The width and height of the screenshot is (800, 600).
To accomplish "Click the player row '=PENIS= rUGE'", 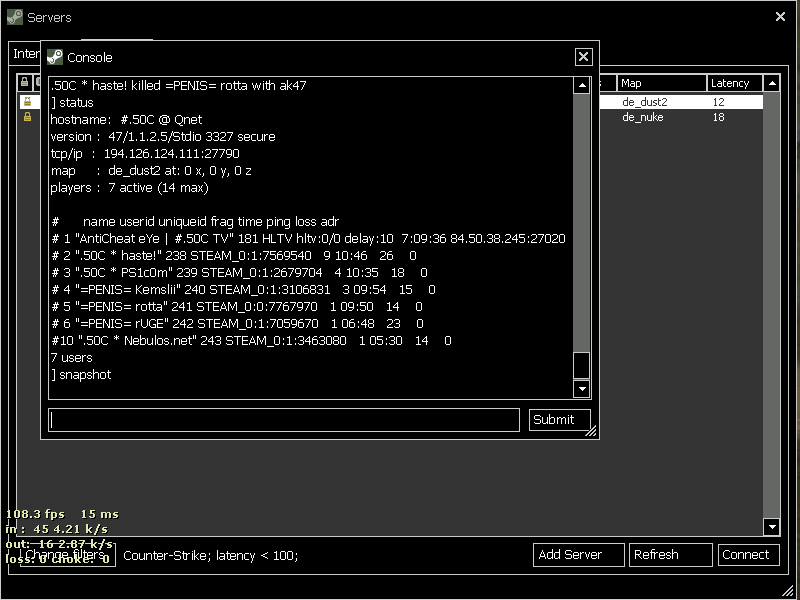I will 237,323.
